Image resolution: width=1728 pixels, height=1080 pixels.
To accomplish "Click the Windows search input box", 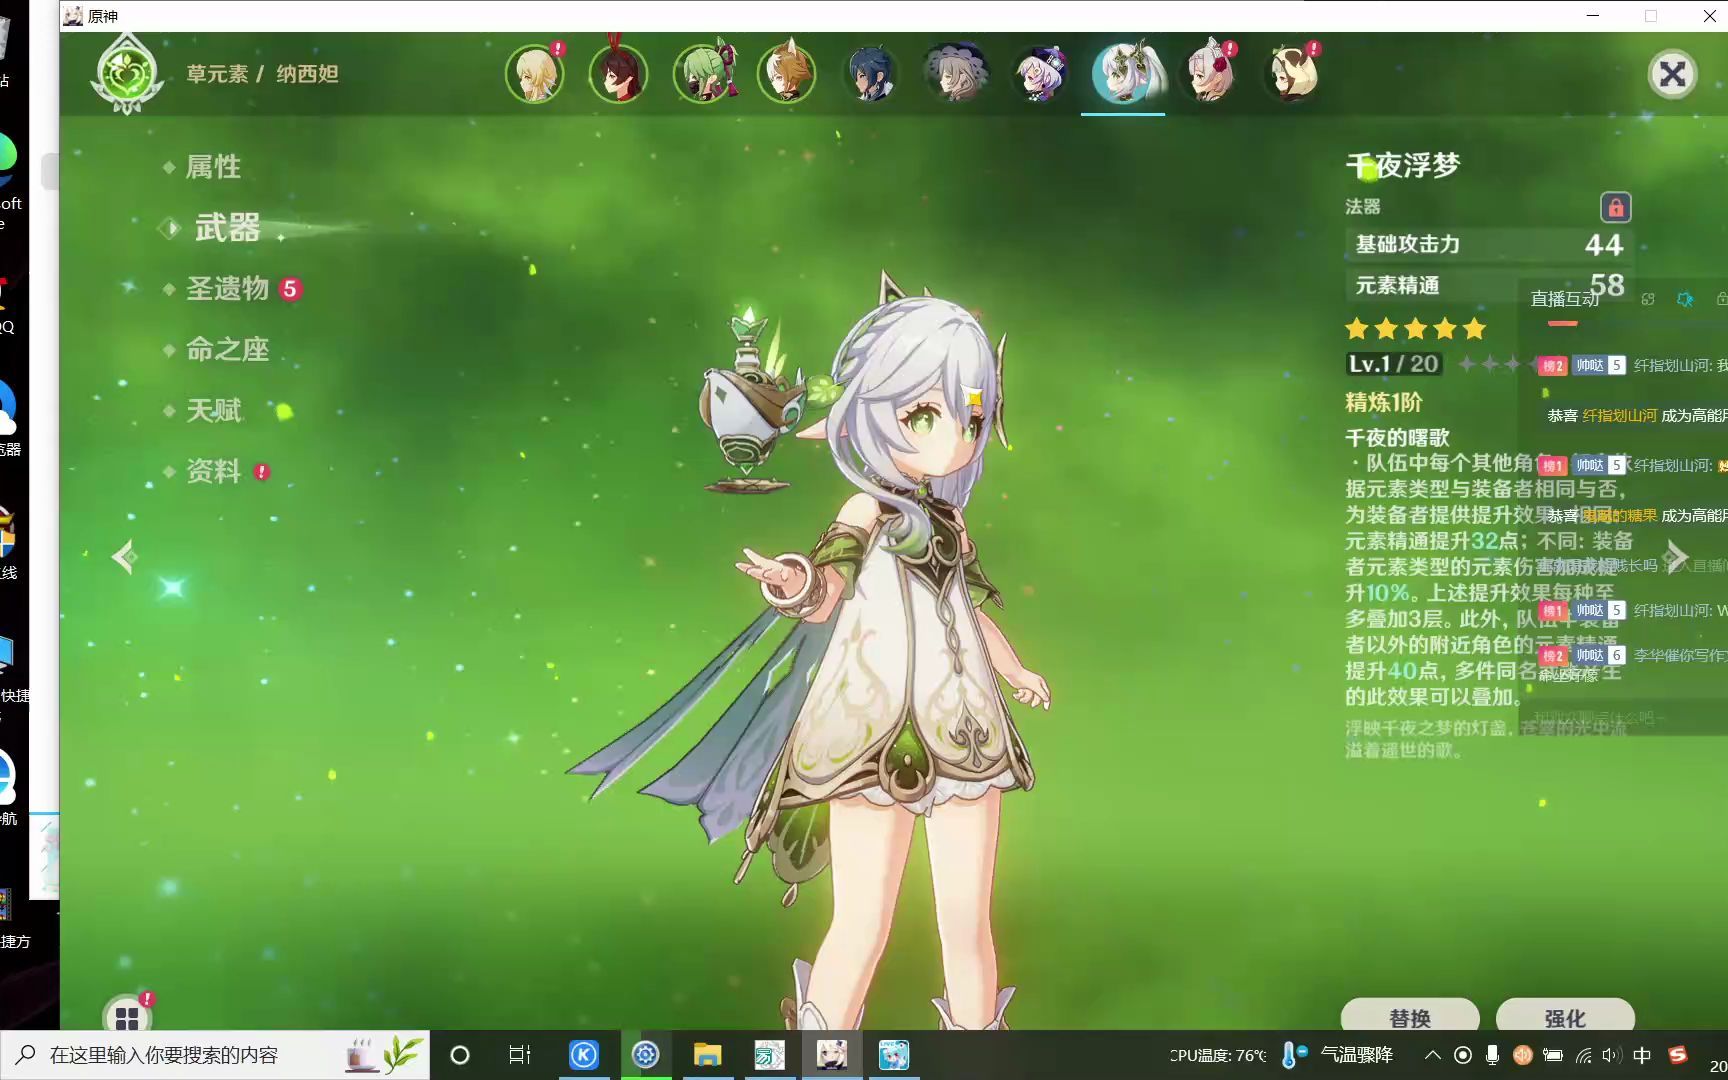I will coord(215,1055).
